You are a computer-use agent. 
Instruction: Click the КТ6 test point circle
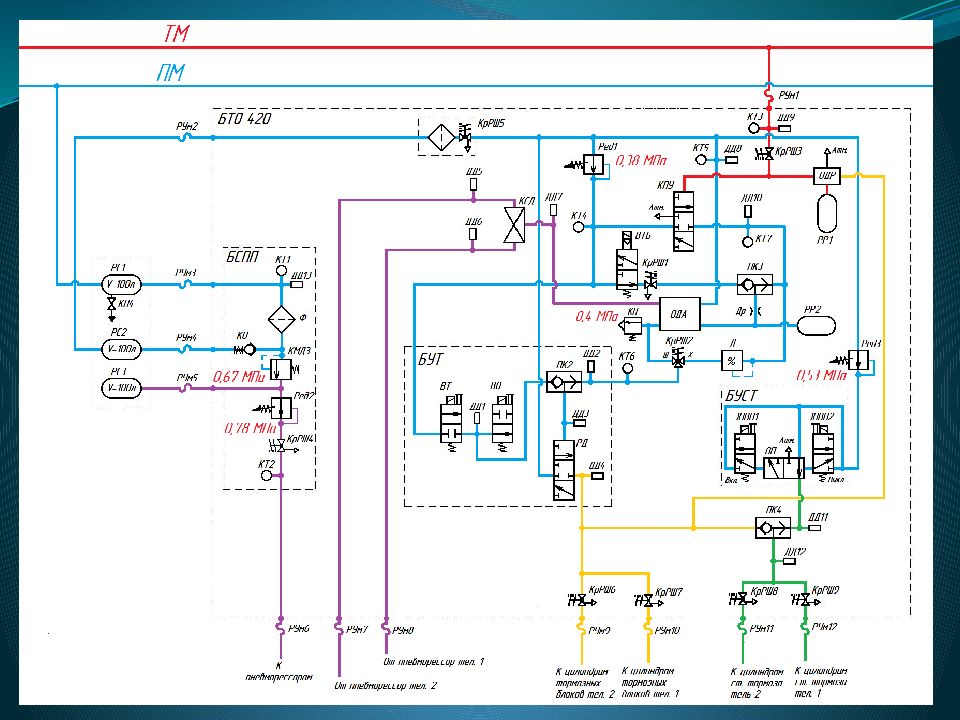click(628, 369)
